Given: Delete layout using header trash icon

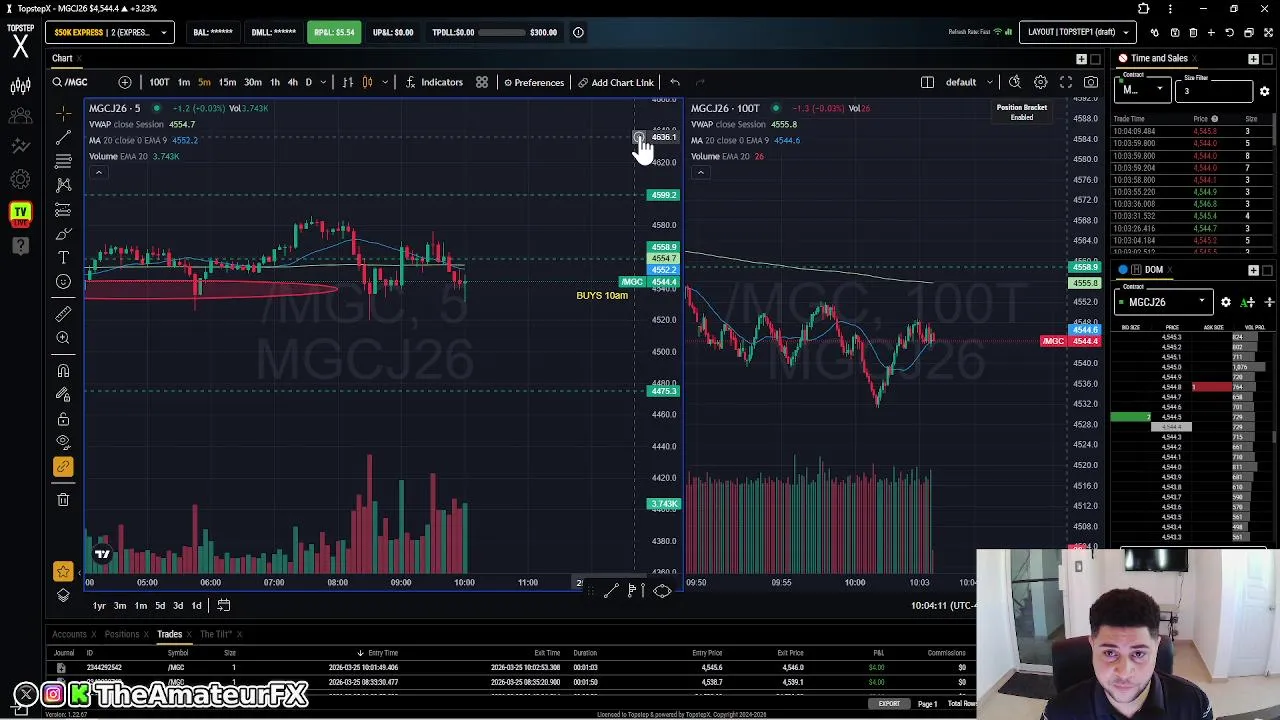Looking at the screenshot, I should tap(1193, 32).
